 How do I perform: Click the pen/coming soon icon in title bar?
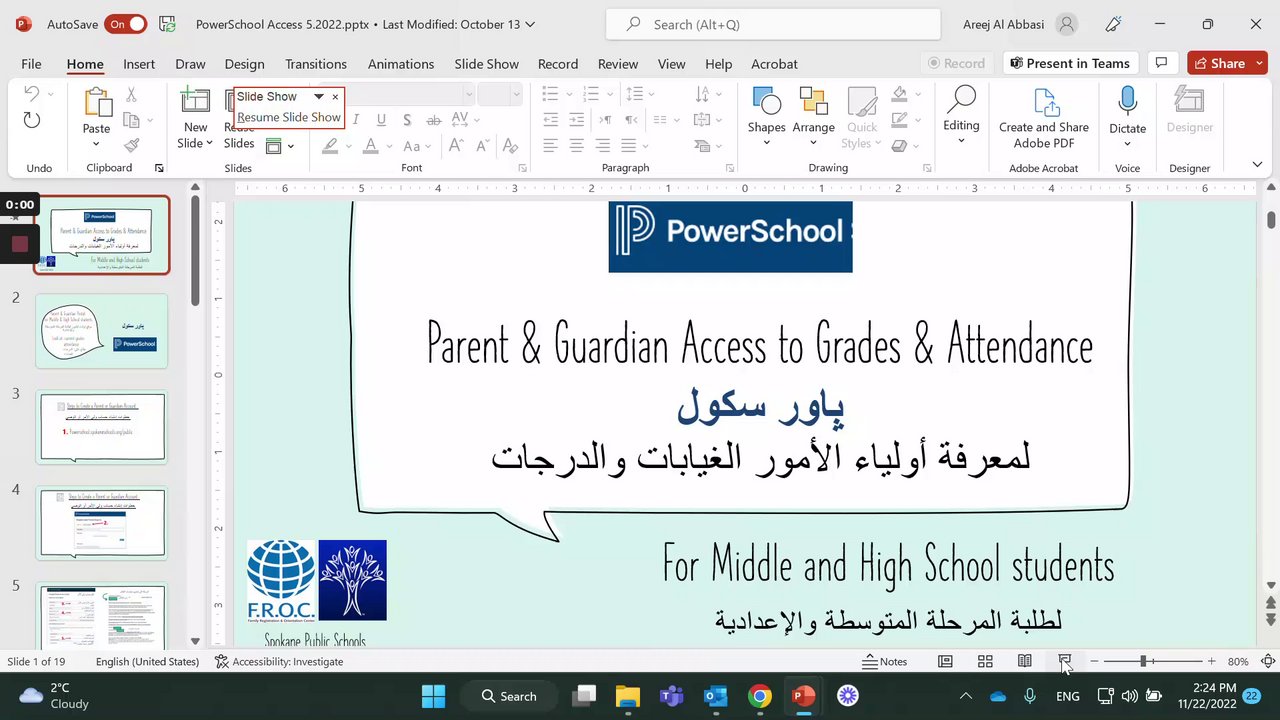[x=1114, y=24]
